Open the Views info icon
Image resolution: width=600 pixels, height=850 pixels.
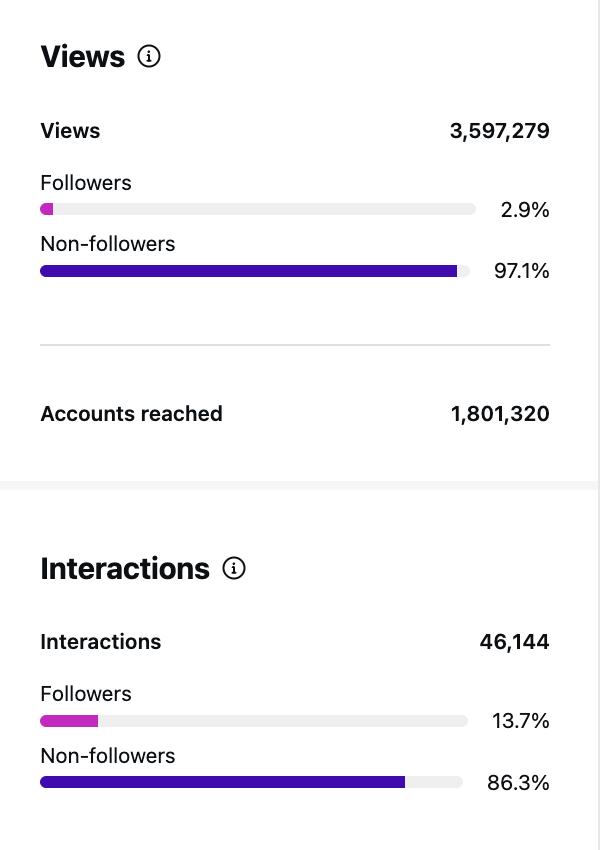[x=149, y=56]
